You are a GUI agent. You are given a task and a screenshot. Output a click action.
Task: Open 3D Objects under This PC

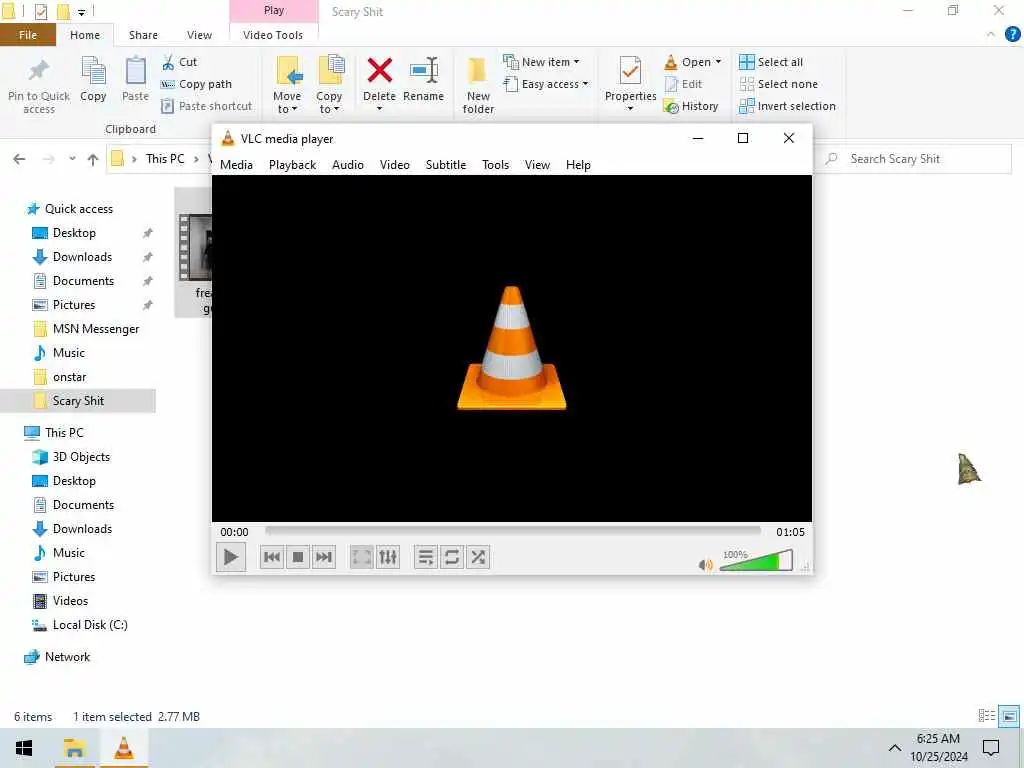(x=81, y=457)
